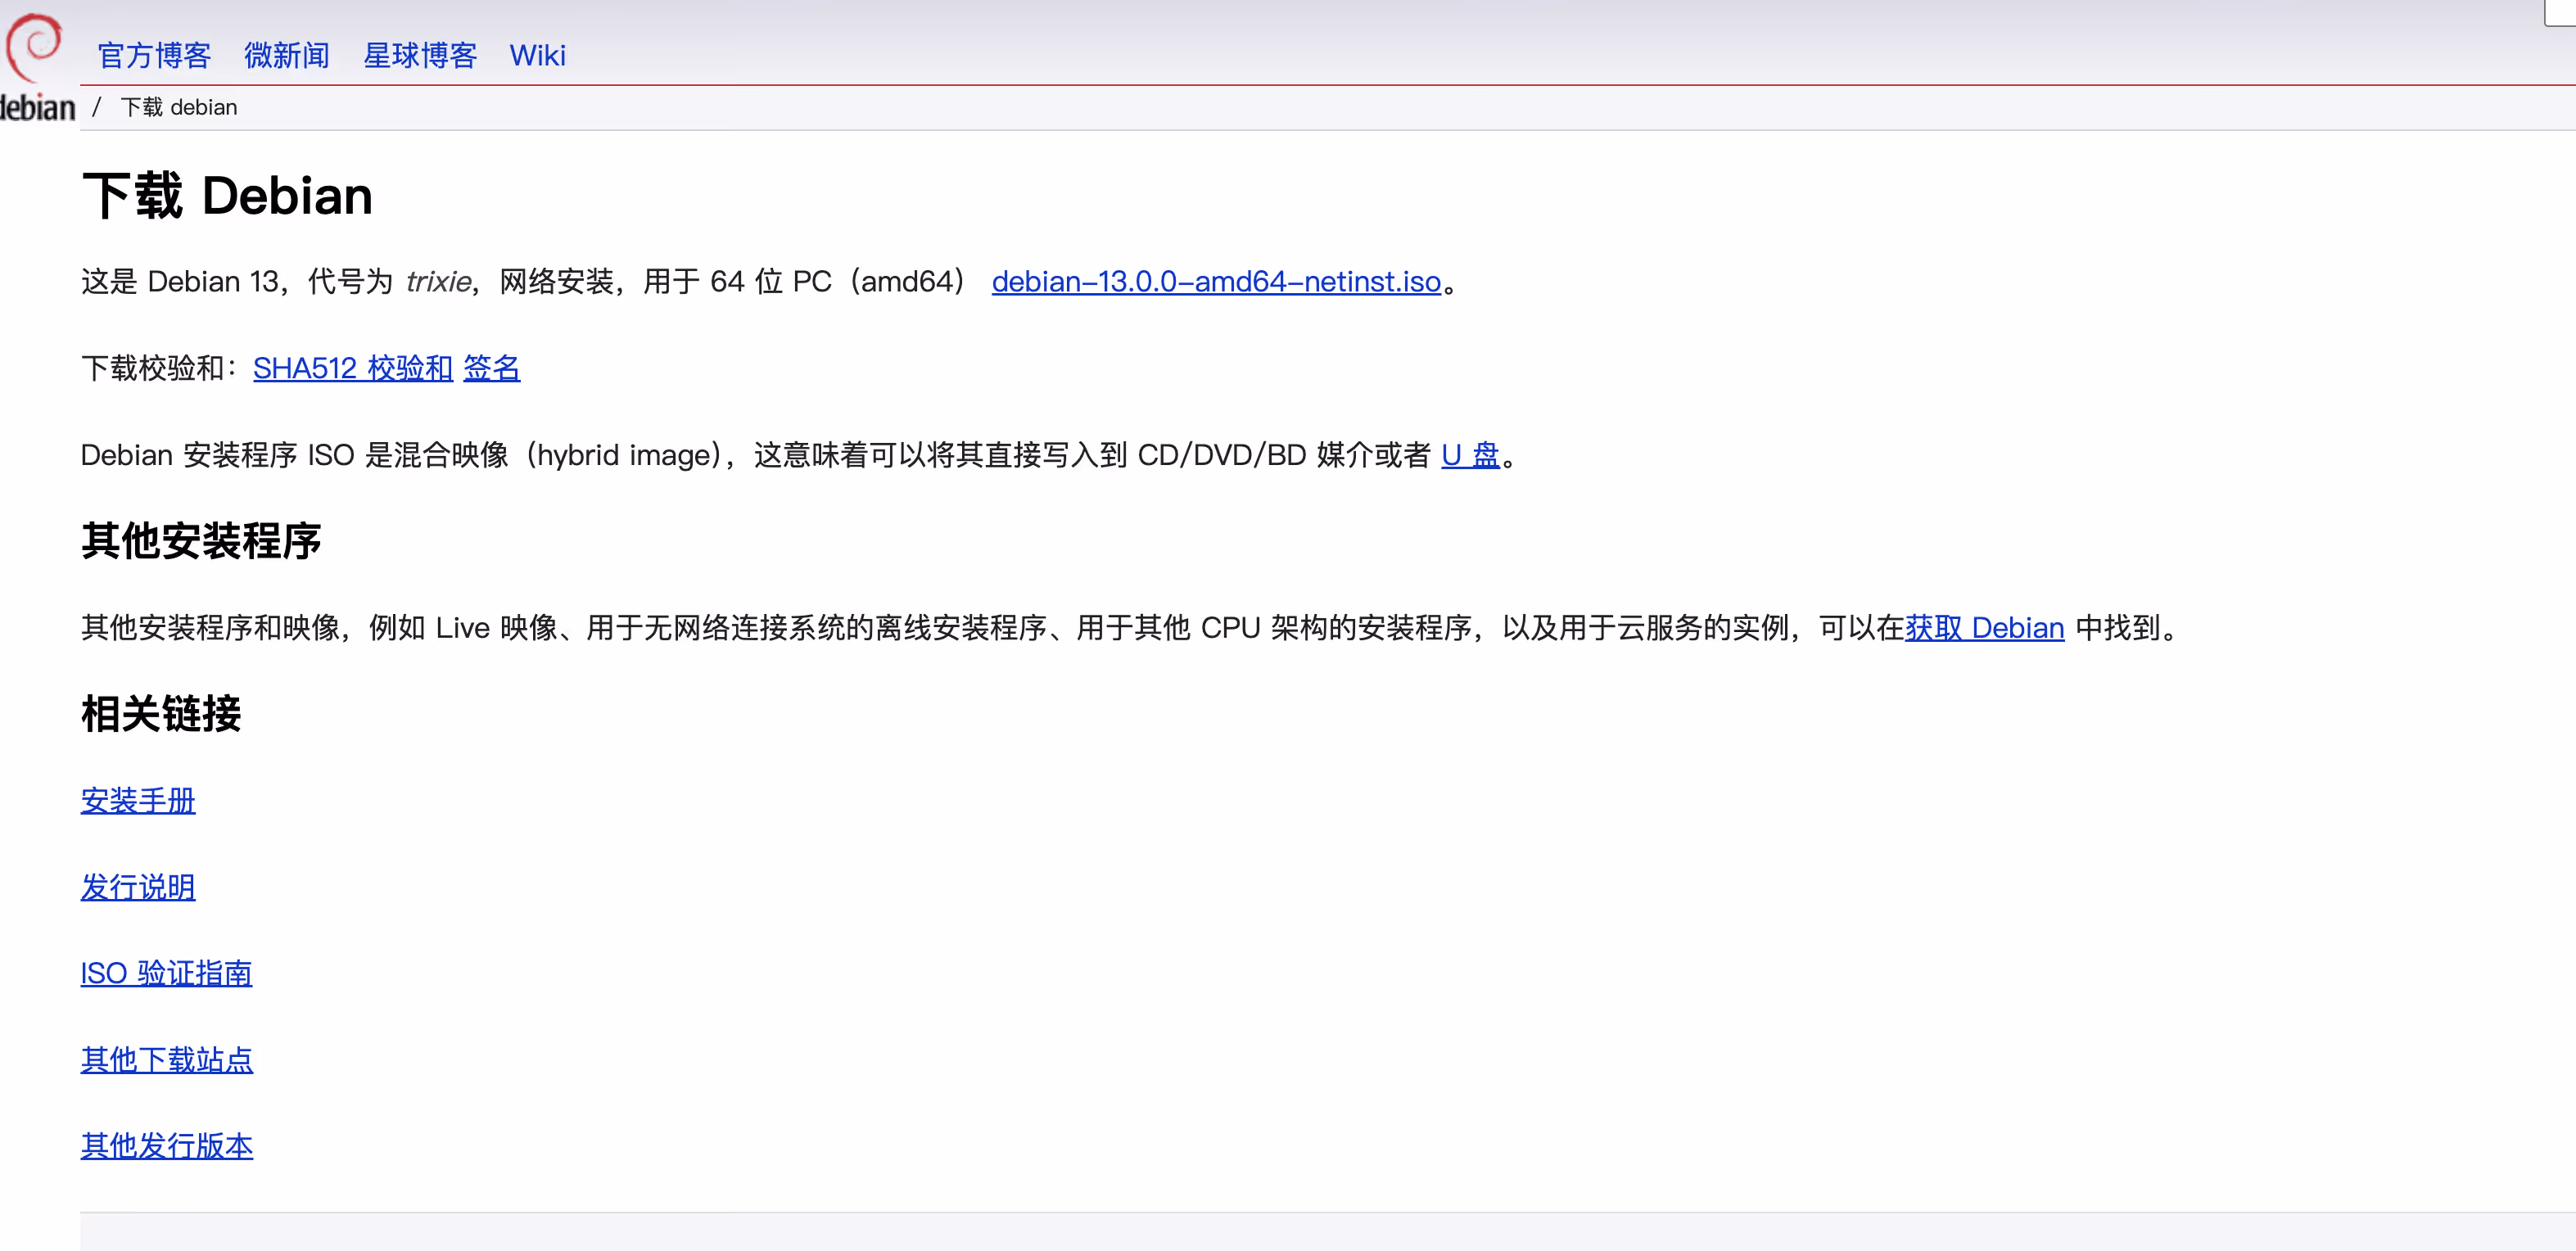Viewport: 2576px width, 1251px height.
Task: Click the italic trixie codename text
Action: click(x=438, y=282)
